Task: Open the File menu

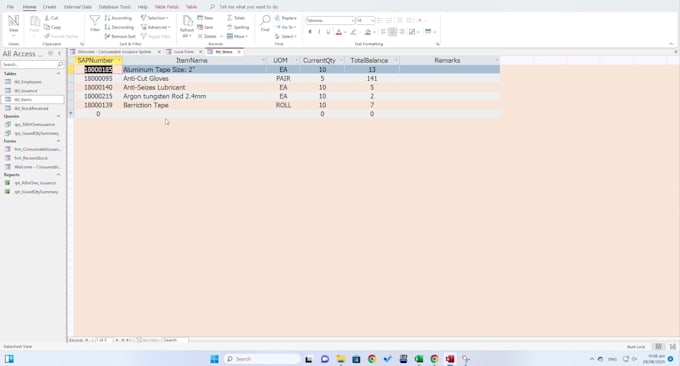Action: pyautogui.click(x=10, y=7)
